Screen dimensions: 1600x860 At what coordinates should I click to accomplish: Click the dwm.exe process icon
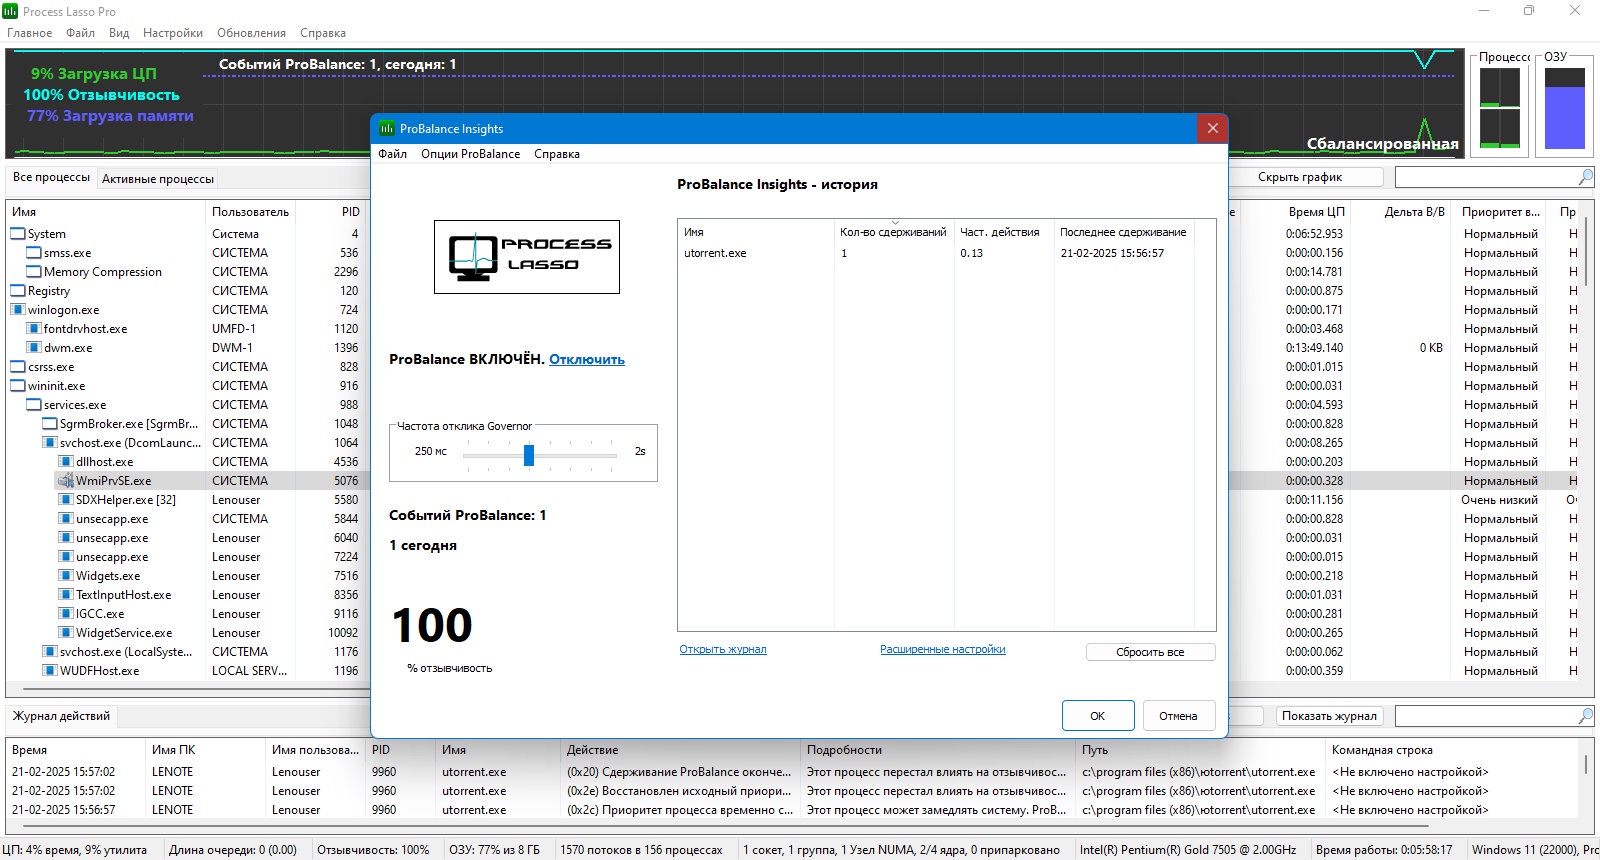tap(34, 348)
